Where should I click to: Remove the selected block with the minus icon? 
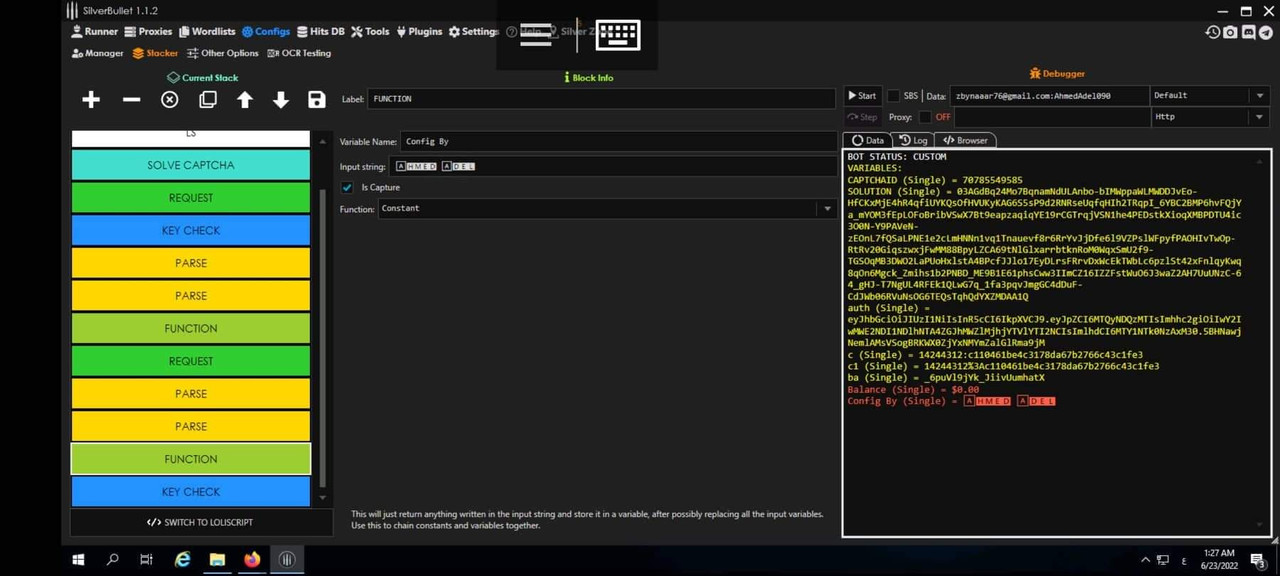tap(131, 99)
